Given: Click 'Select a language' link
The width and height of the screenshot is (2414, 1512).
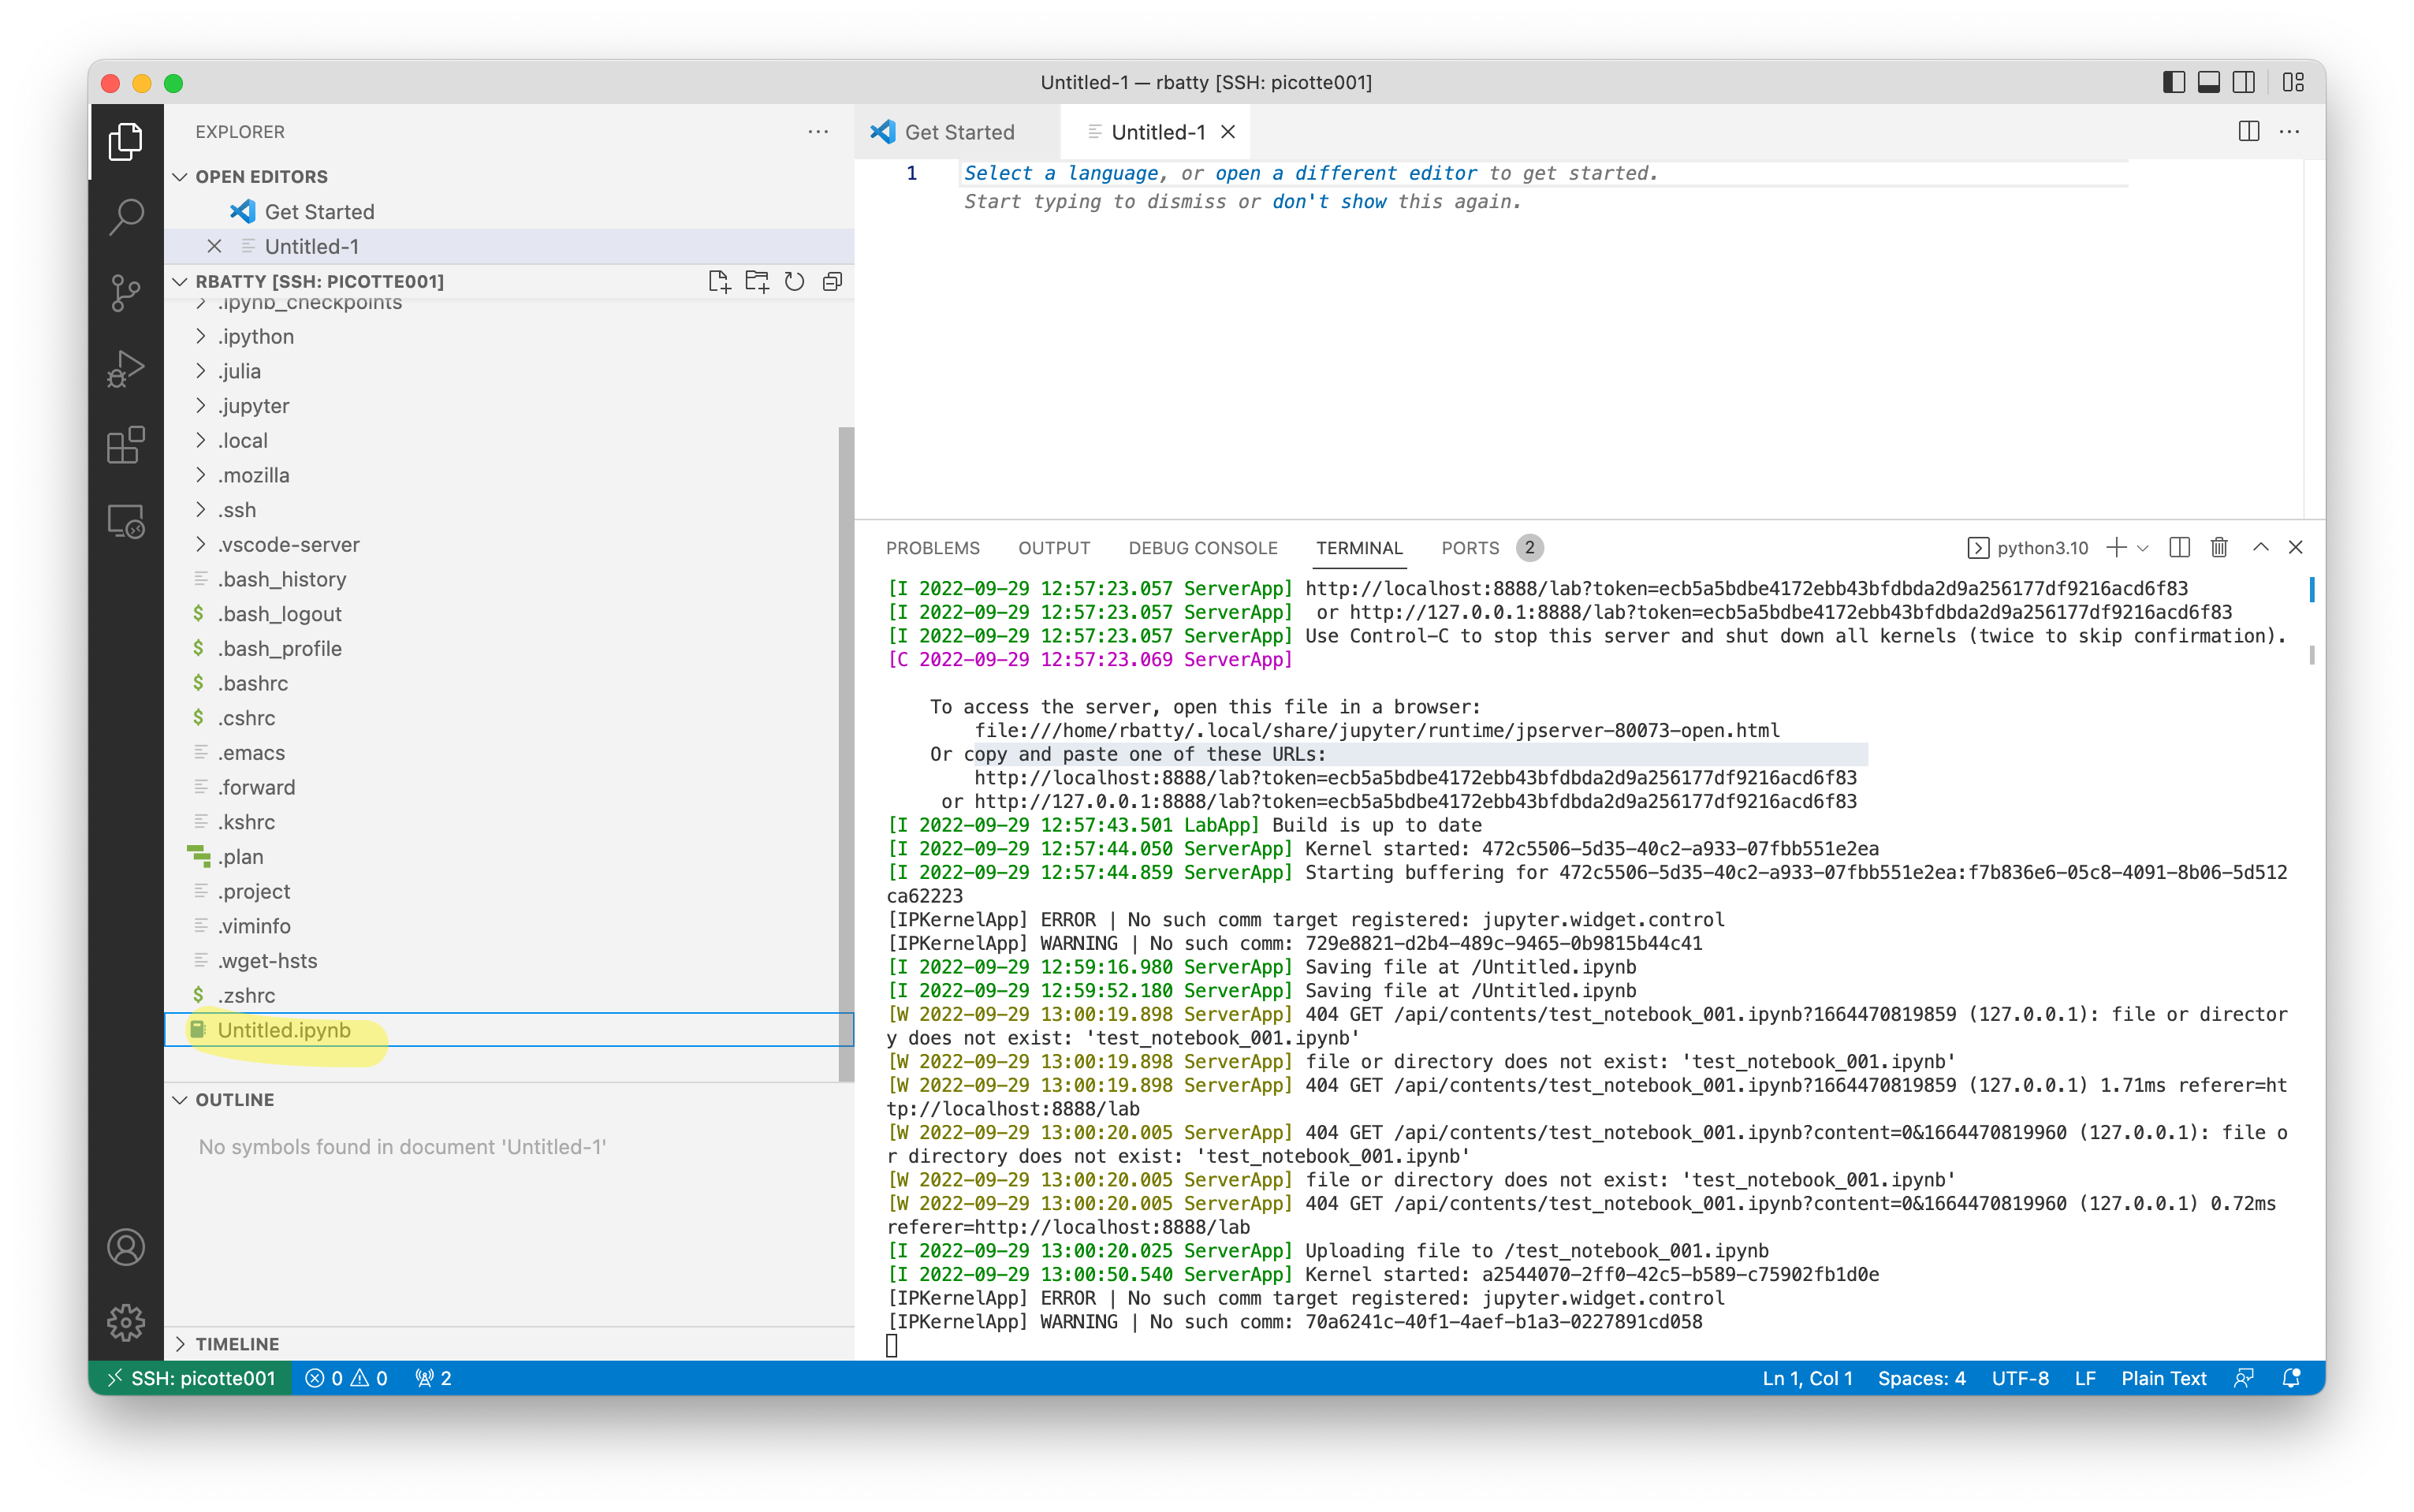Looking at the screenshot, I should (1060, 173).
